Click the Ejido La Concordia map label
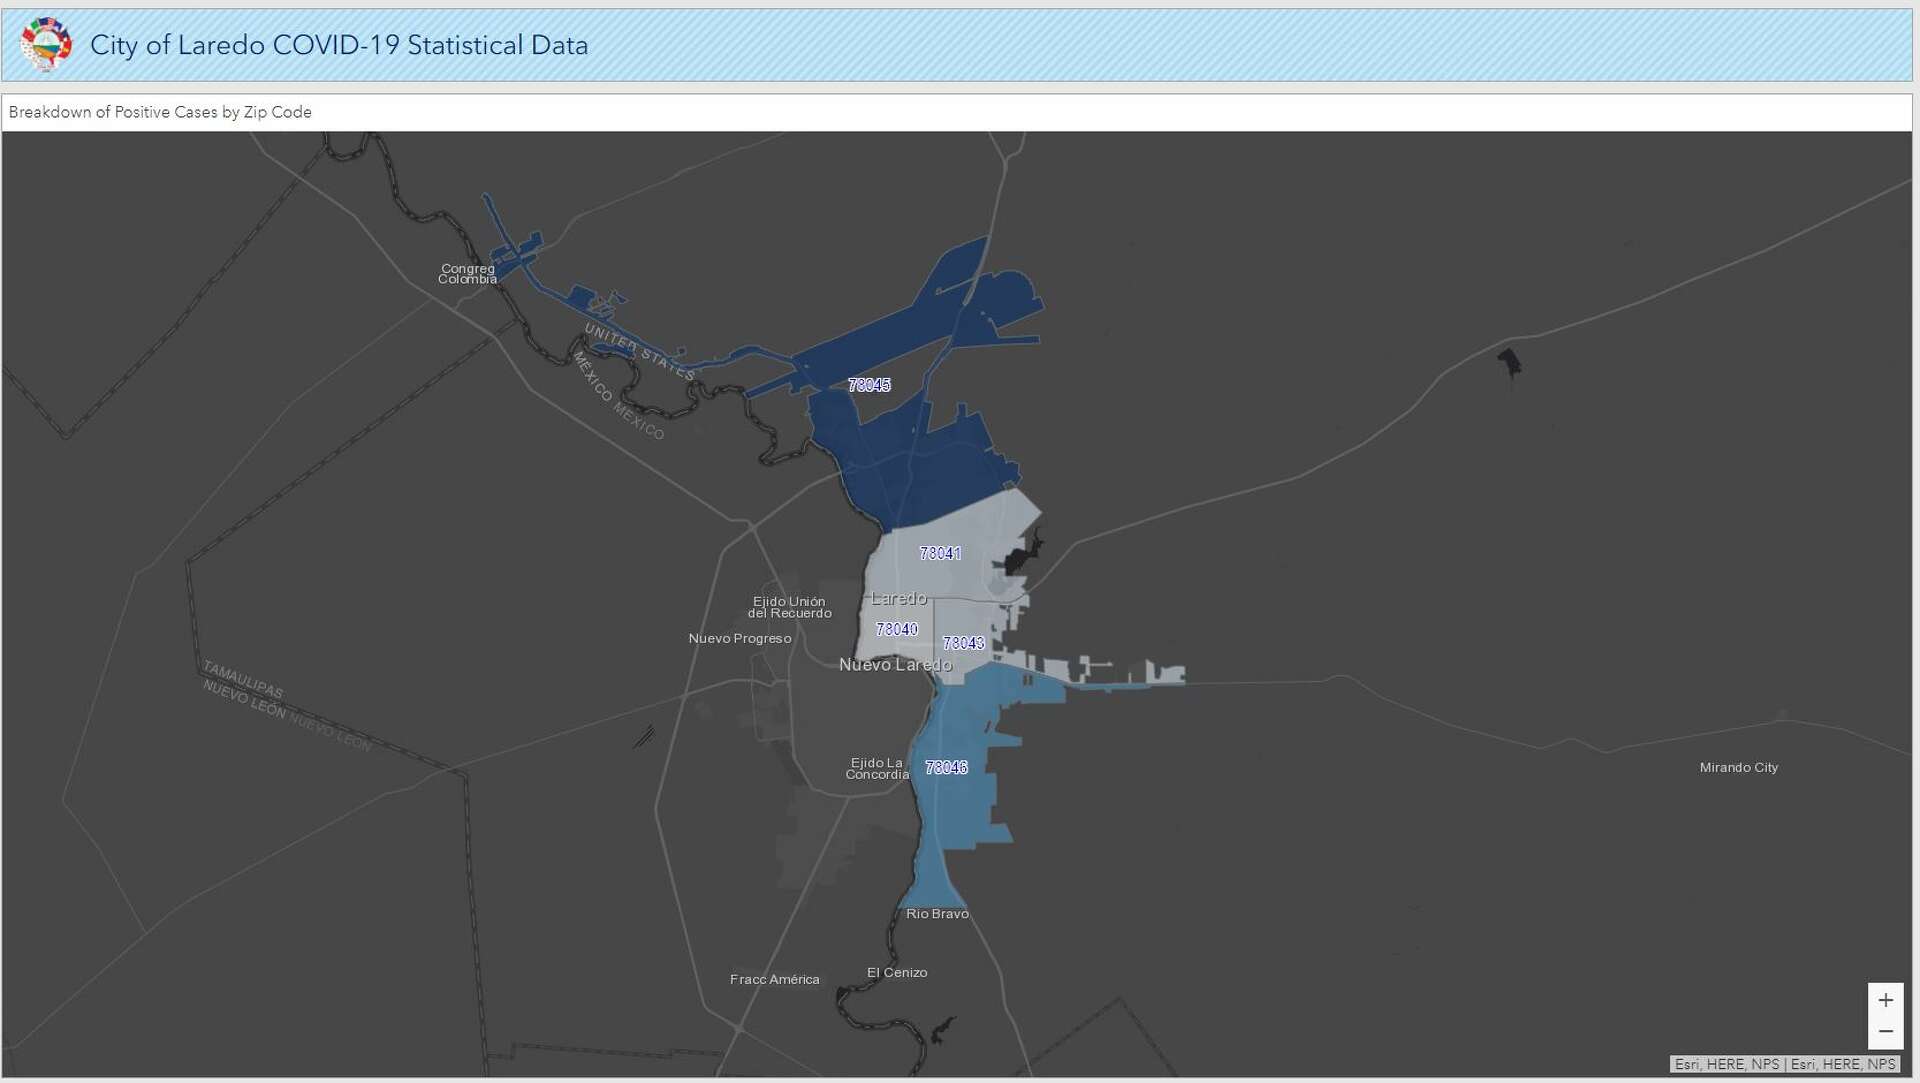The width and height of the screenshot is (1920, 1083). click(877, 769)
